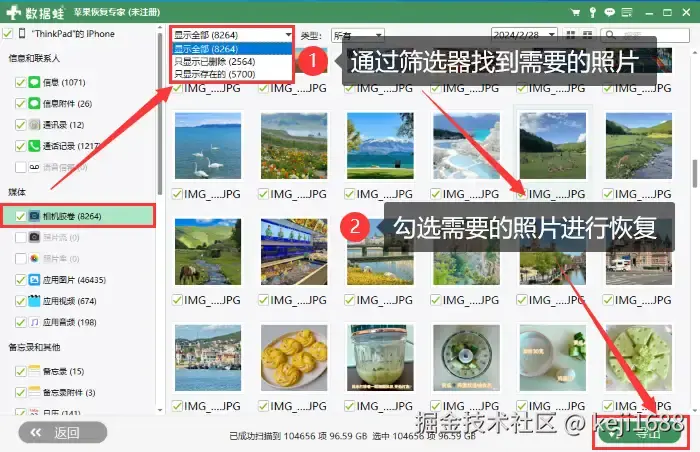The height and width of the screenshot is (452, 700).
Task: Click the 信息附件 attachment icon
Action: [34, 104]
